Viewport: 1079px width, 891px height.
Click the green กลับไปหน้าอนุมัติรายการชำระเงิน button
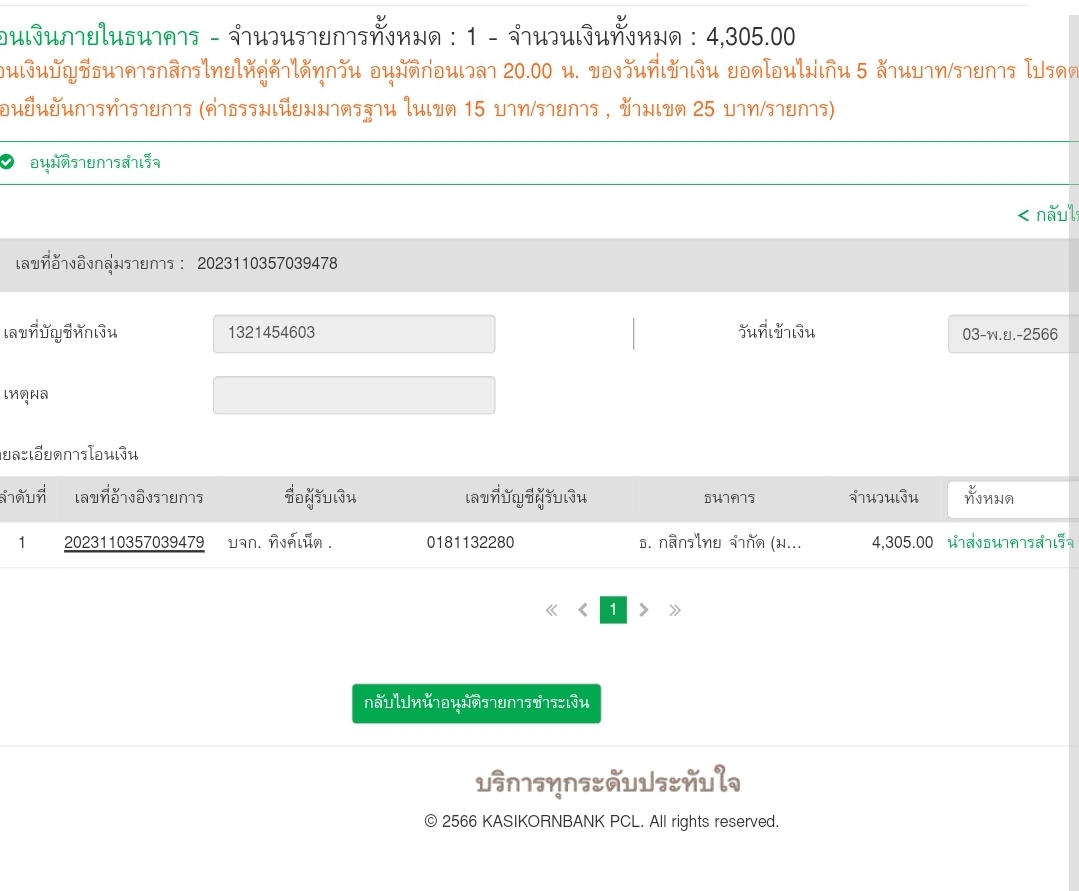point(476,703)
